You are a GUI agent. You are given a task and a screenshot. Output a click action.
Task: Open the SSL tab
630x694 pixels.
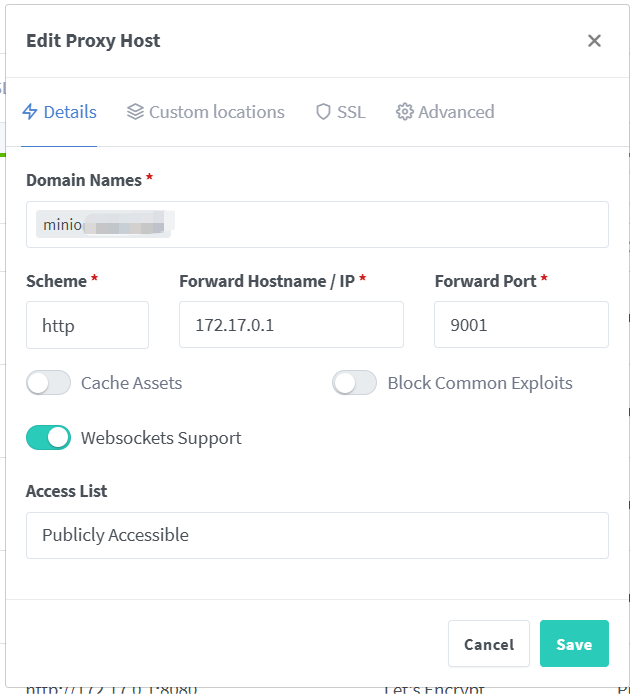point(350,112)
